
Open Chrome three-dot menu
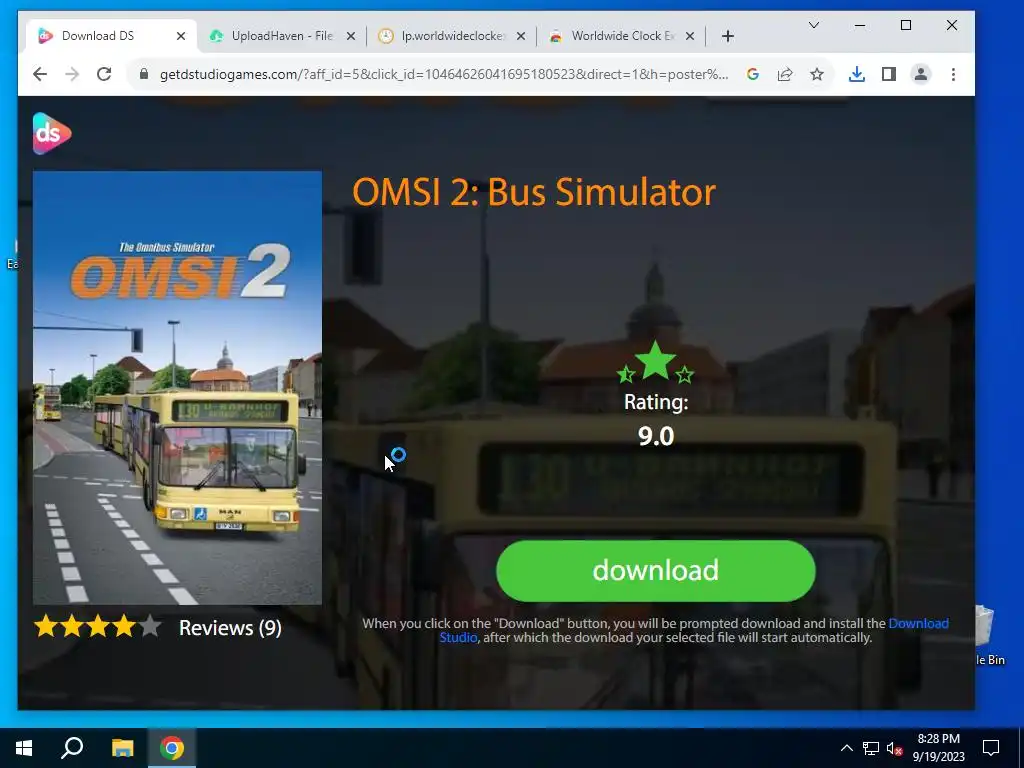coord(953,74)
